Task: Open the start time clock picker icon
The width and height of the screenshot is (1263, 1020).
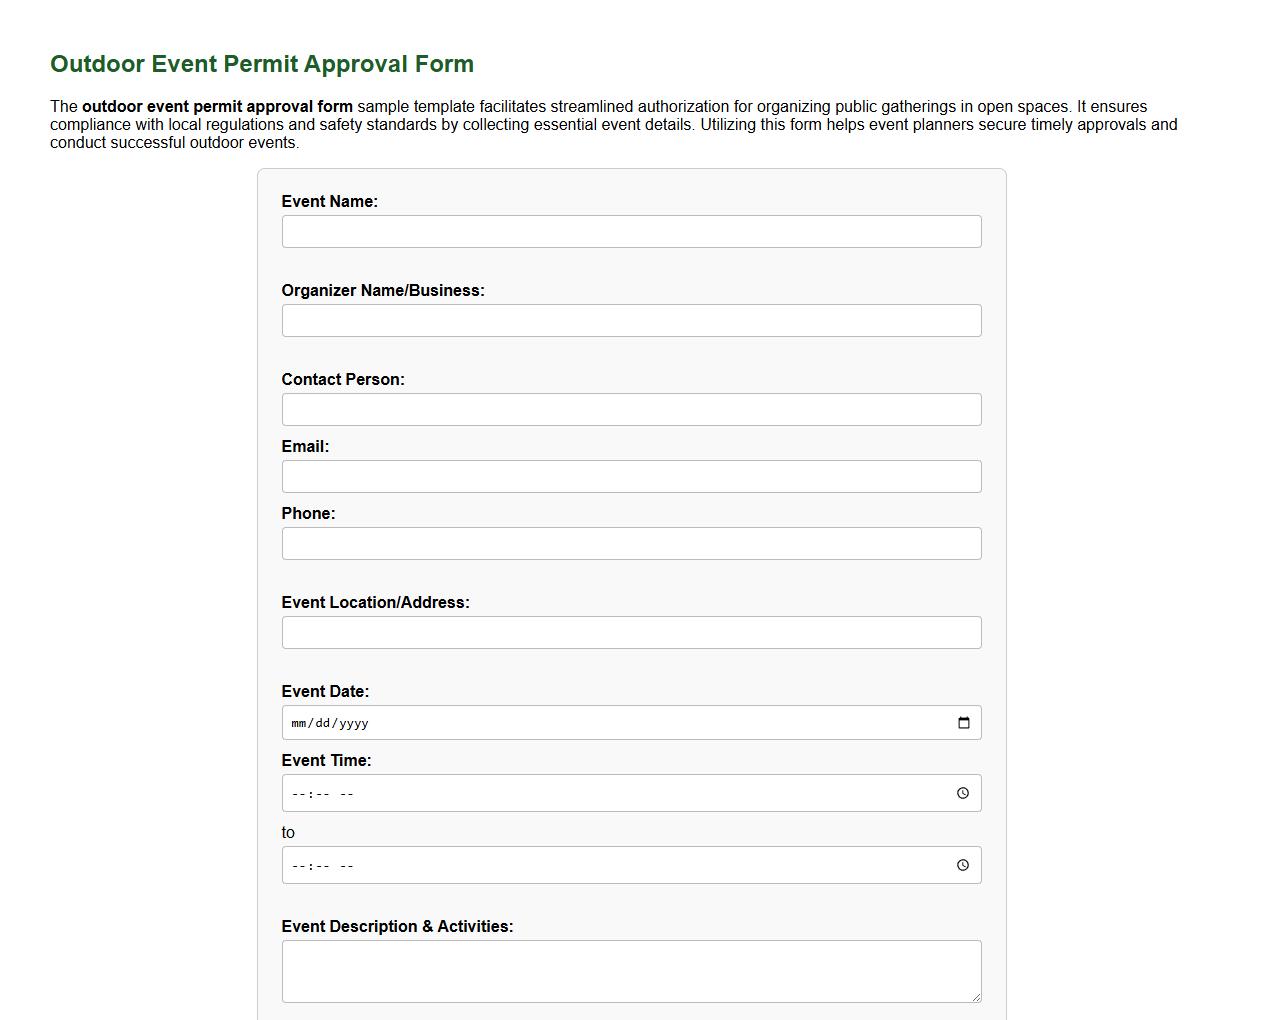Action: [x=963, y=792]
